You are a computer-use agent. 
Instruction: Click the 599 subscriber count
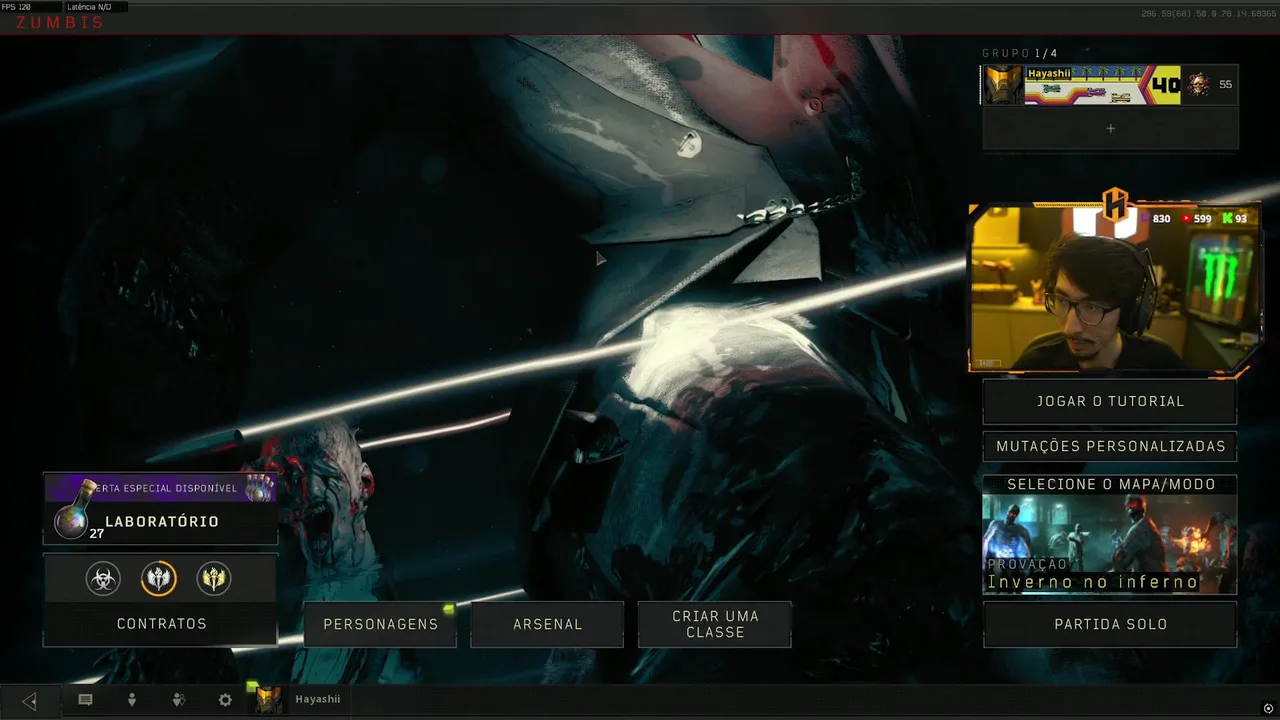1202,219
